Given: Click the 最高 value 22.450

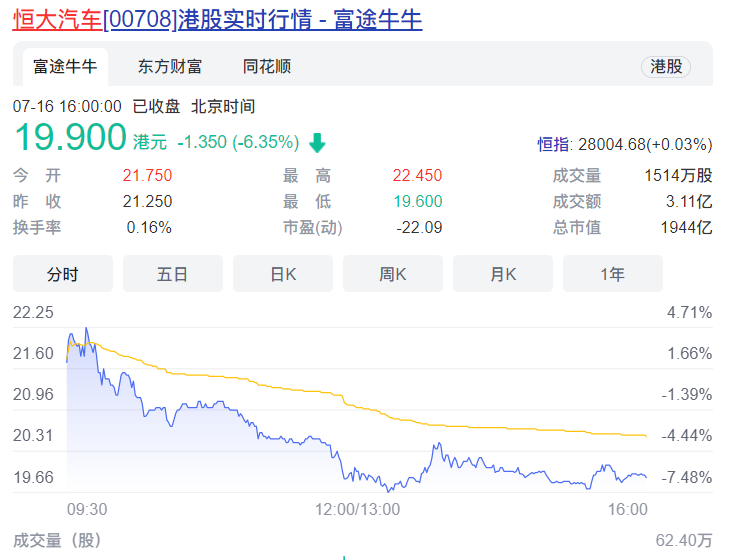Looking at the screenshot, I should 417,176.
